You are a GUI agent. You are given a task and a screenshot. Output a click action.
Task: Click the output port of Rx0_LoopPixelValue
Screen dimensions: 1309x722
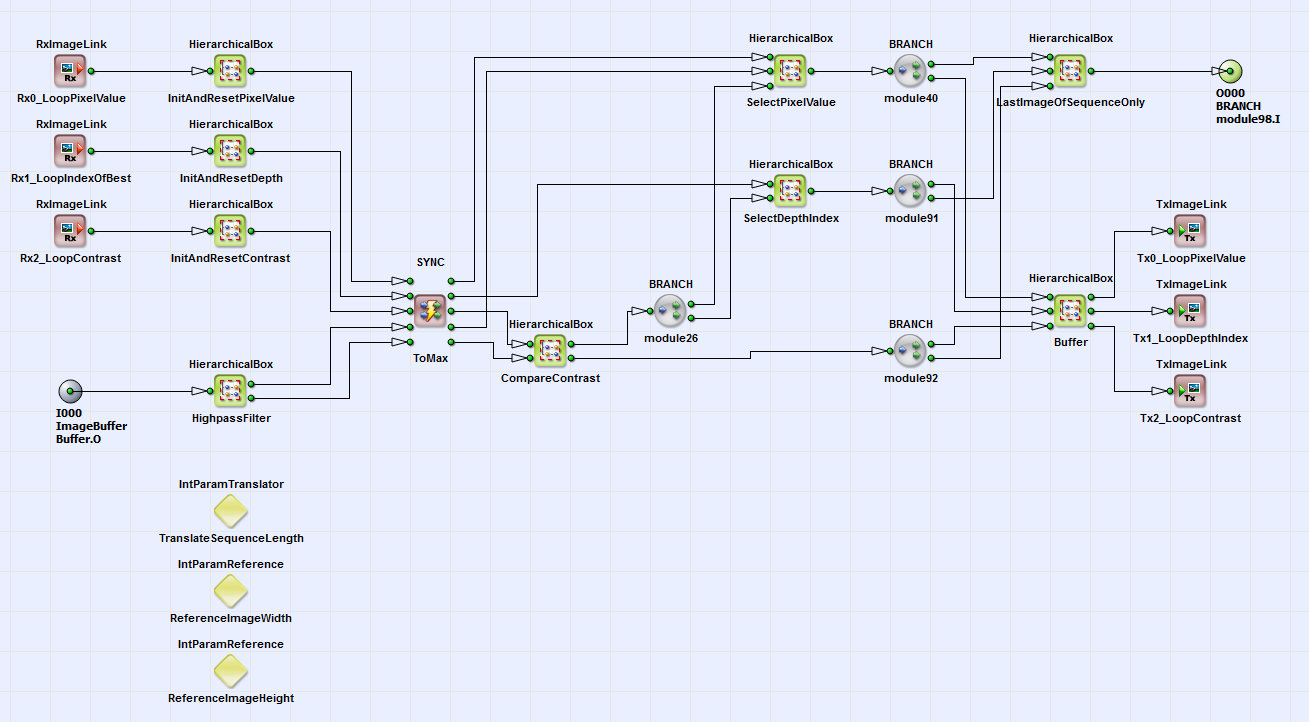point(91,71)
